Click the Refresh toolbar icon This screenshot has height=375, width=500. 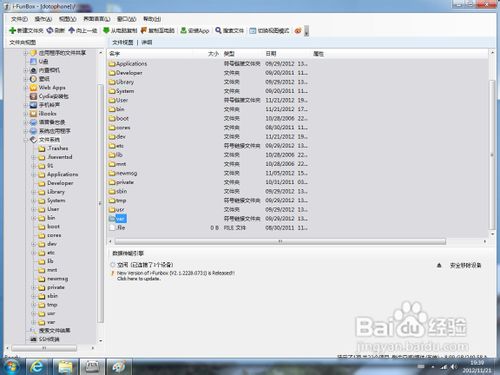[x=50, y=30]
